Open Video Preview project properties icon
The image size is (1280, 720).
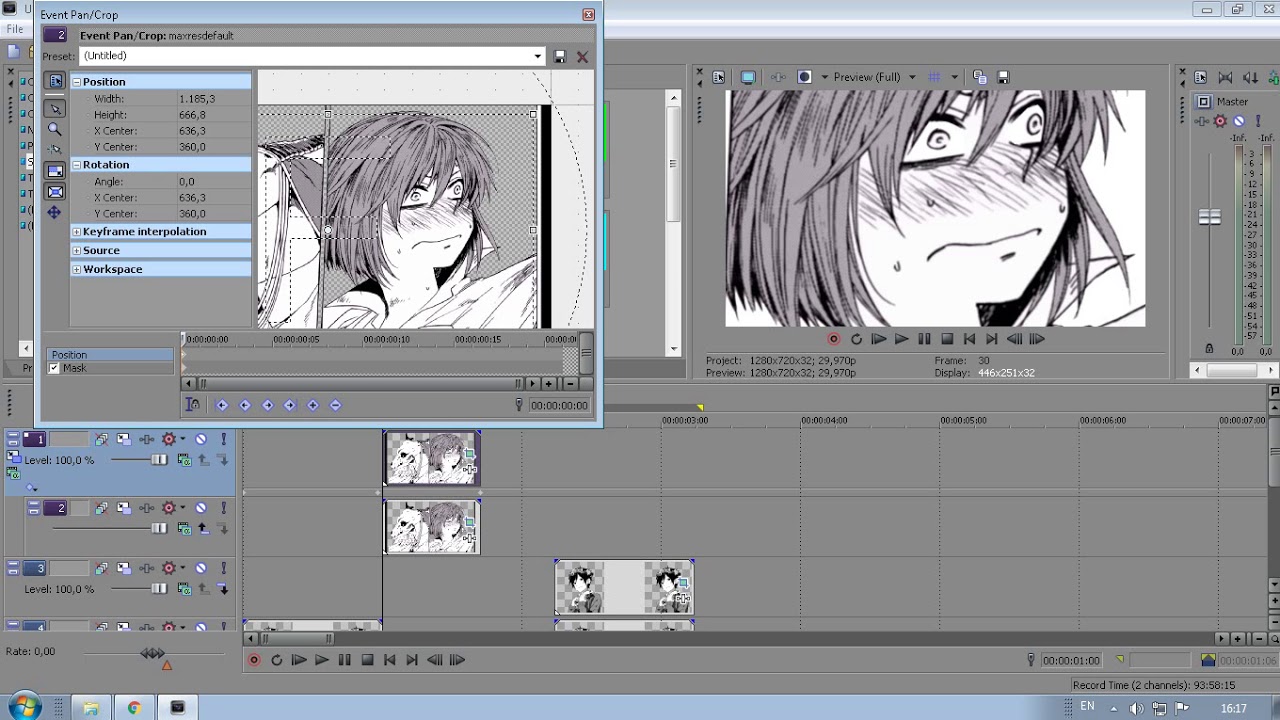(x=718, y=77)
